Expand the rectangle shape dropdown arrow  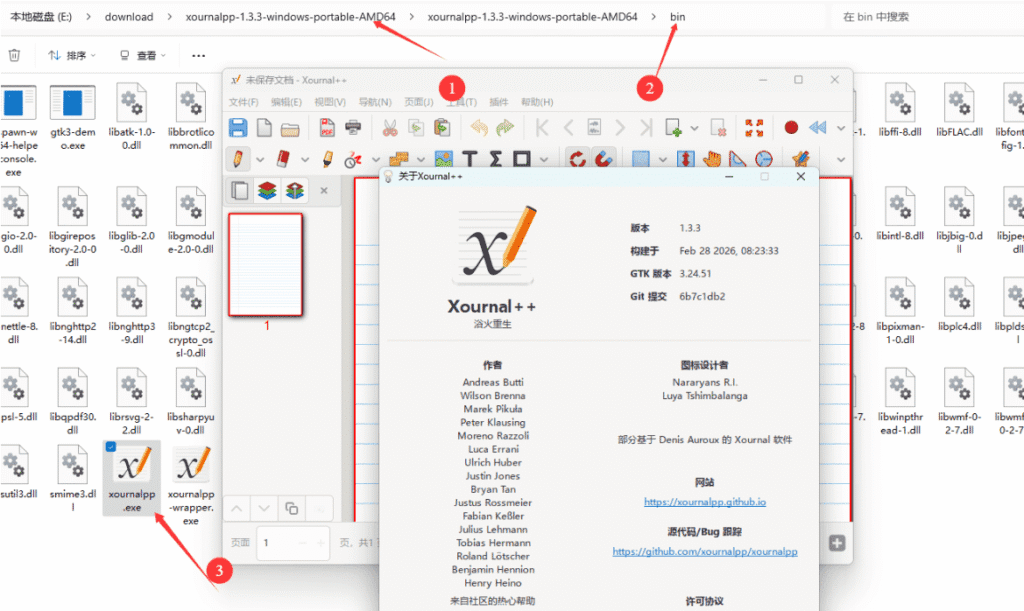(544, 159)
